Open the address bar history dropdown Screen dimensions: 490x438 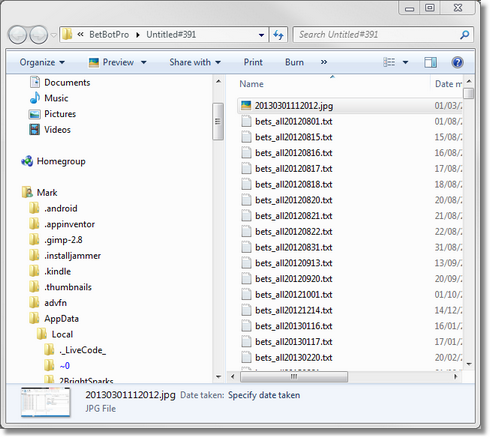(x=261, y=35)
